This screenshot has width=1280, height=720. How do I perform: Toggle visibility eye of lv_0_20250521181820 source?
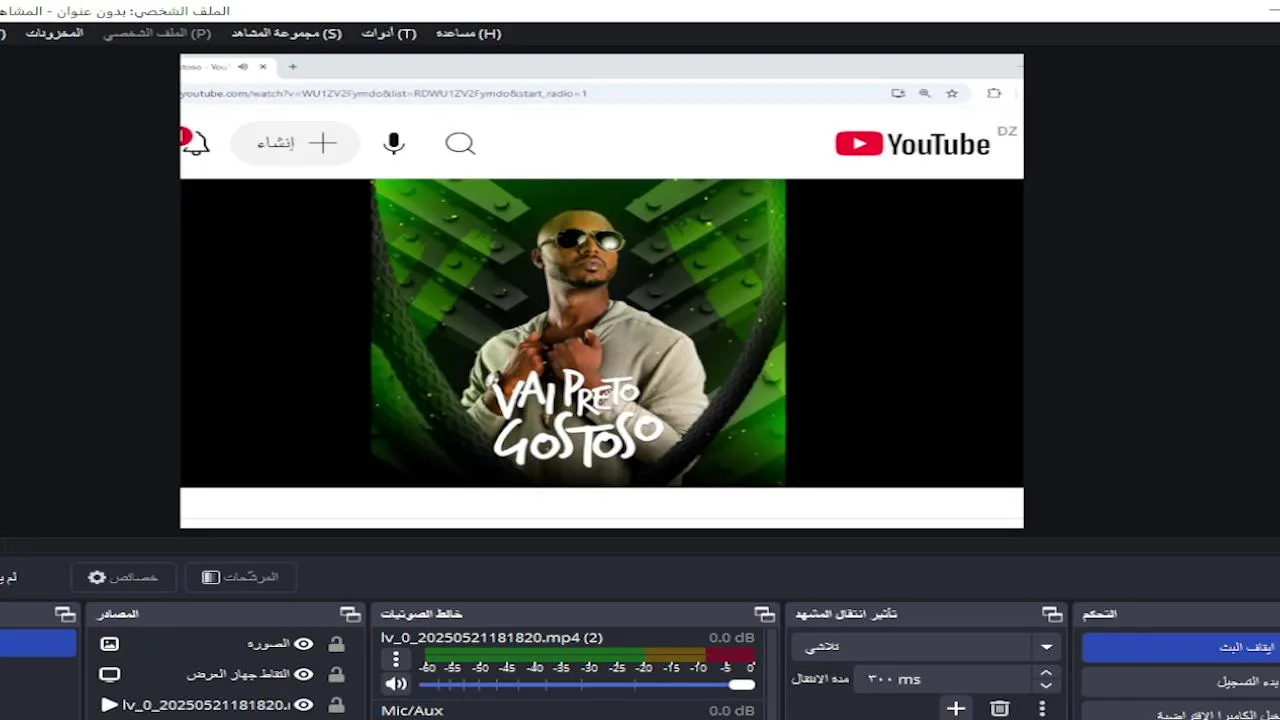(x=303, y=705)
